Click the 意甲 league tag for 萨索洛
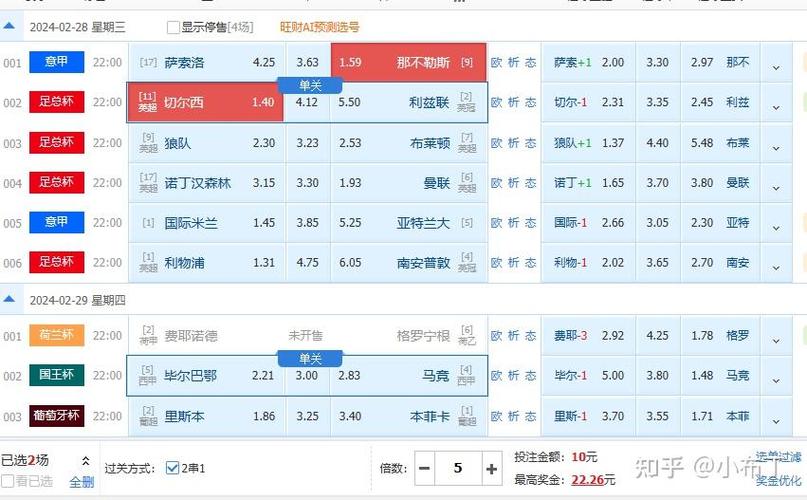This screenshot has width=807, height=500. pos(57,62)
